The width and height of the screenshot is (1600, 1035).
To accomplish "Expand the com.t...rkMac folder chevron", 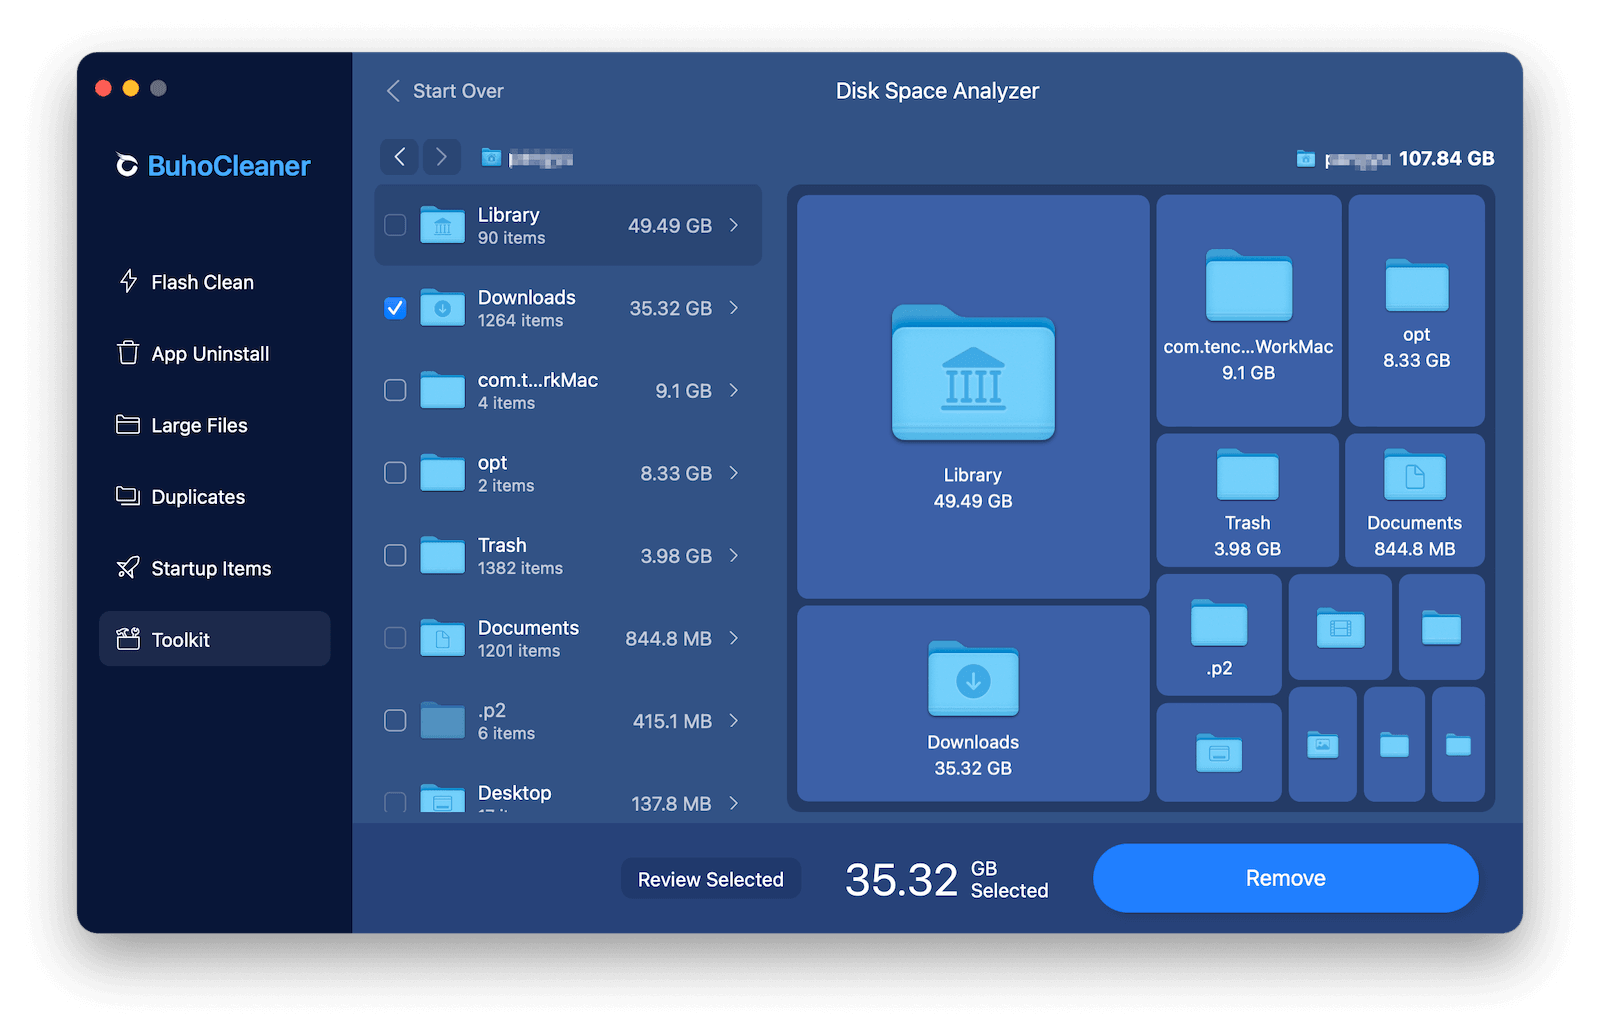I will click(734, 390).
